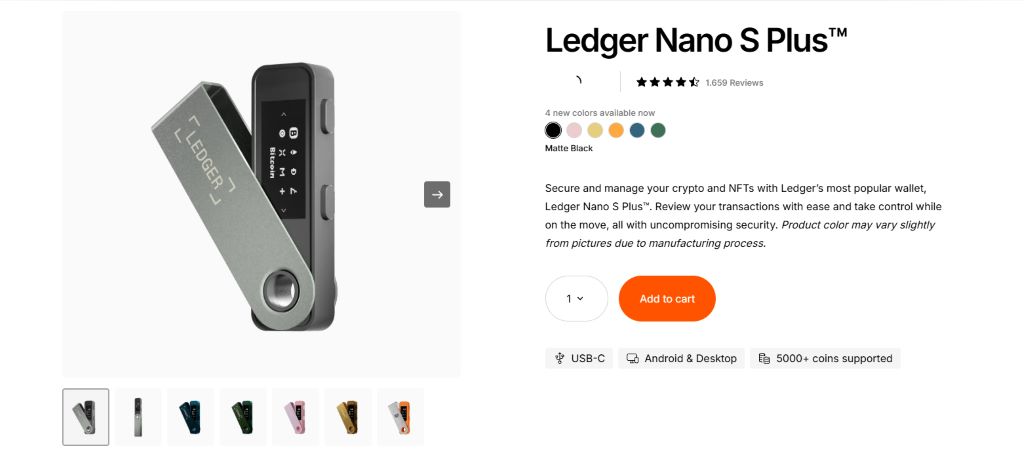Pick the pale yellow color swatch
Viewport: 1024px width, 465px height.
tap(595, 130)
